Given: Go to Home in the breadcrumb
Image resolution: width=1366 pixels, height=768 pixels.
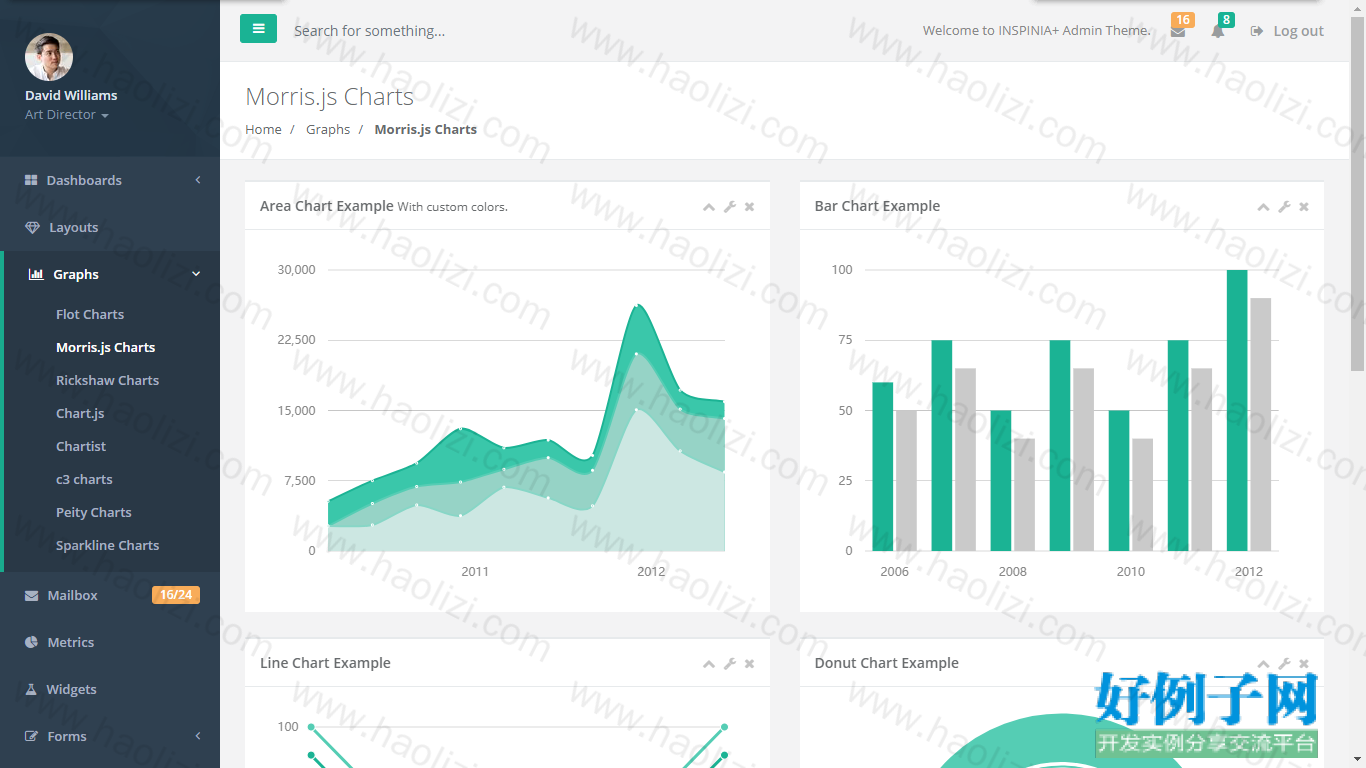Looking at the screenshot, I should coord(263,129).
